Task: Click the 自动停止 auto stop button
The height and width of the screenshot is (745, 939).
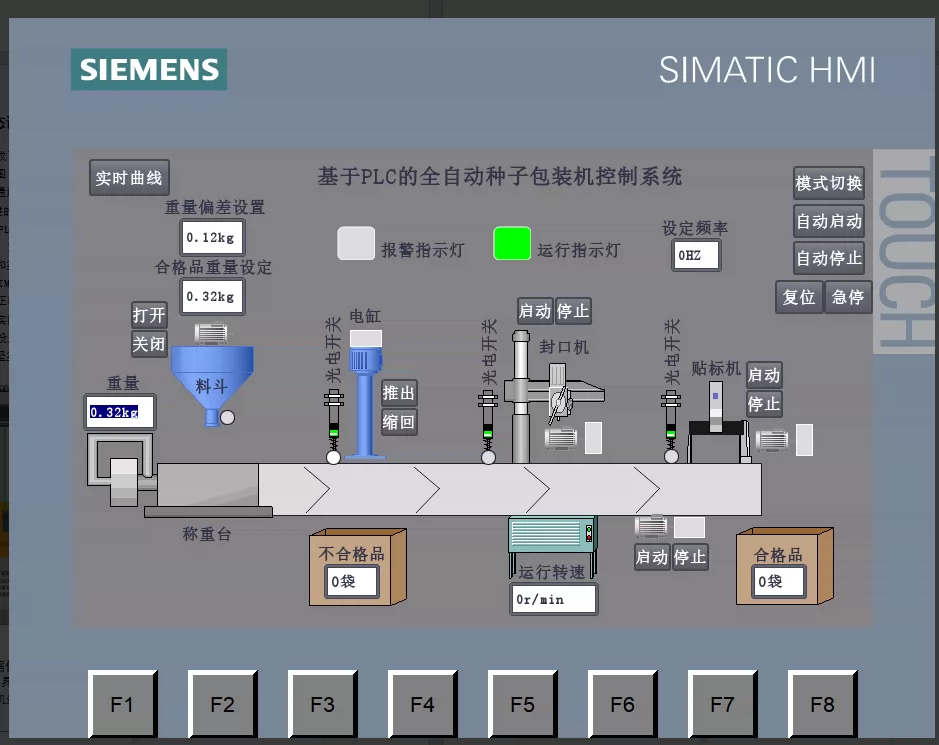Action: (829, 258)
